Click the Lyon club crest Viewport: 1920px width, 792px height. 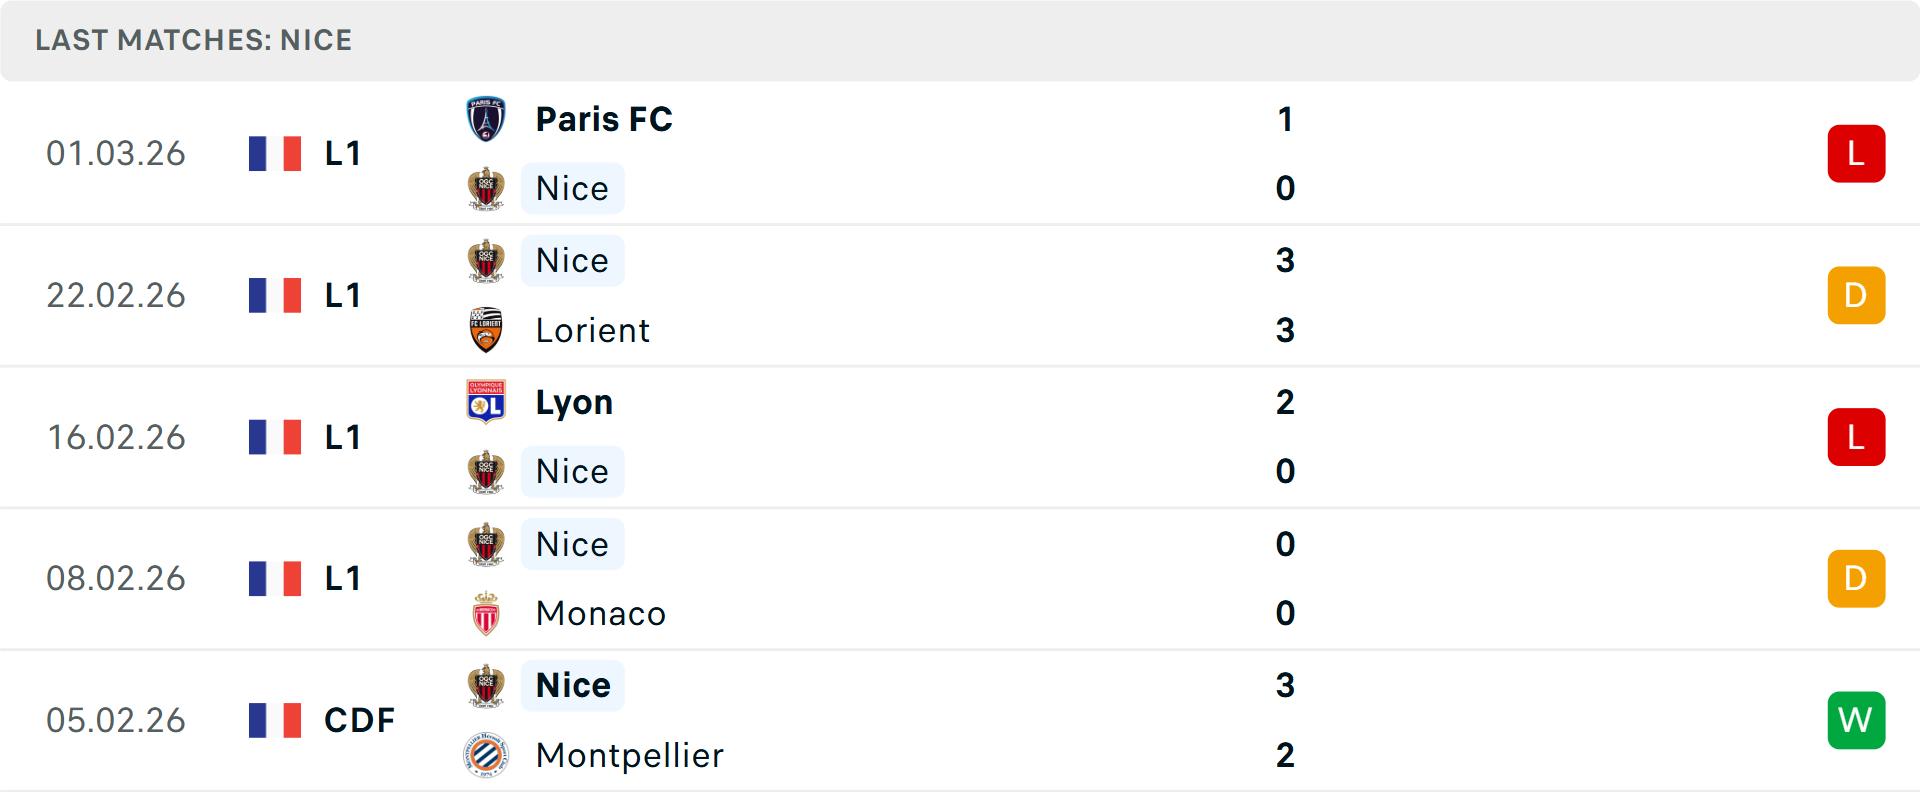[x=486, y=402]
